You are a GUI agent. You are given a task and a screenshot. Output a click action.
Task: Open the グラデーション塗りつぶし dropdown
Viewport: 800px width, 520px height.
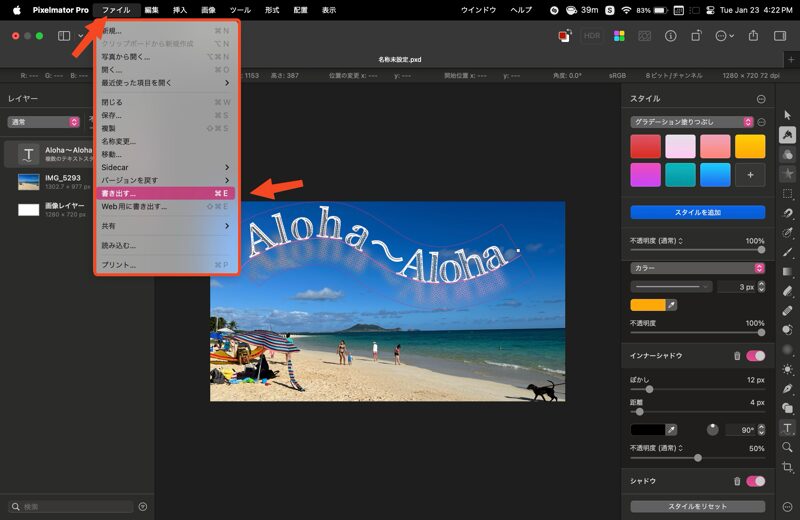(692, 122)
